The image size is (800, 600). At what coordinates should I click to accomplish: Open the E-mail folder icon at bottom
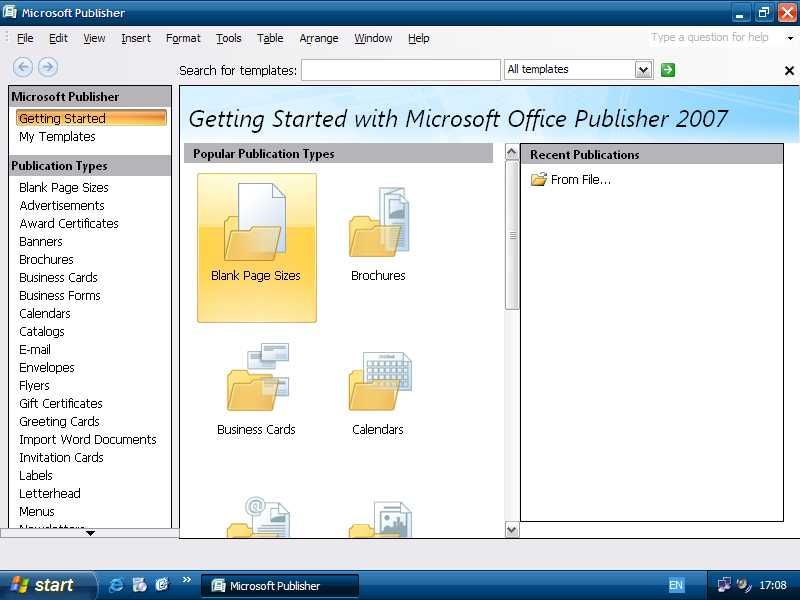pos(258,517)
